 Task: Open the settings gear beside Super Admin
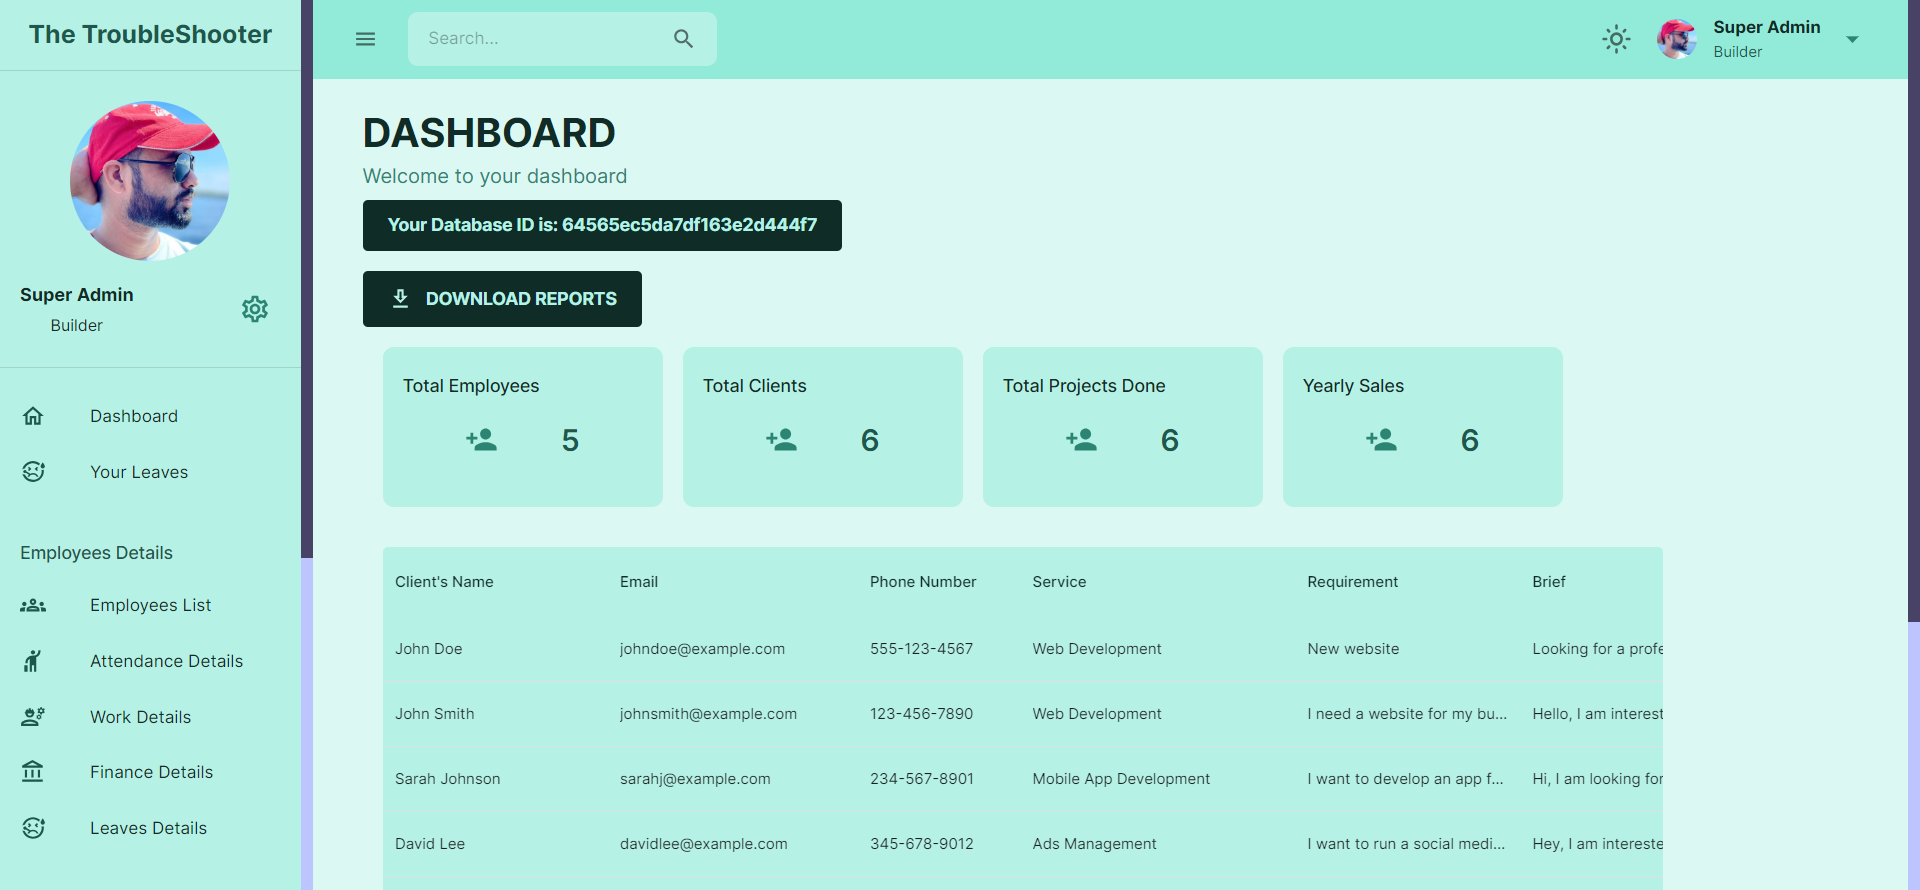click(x=255, y=309)
